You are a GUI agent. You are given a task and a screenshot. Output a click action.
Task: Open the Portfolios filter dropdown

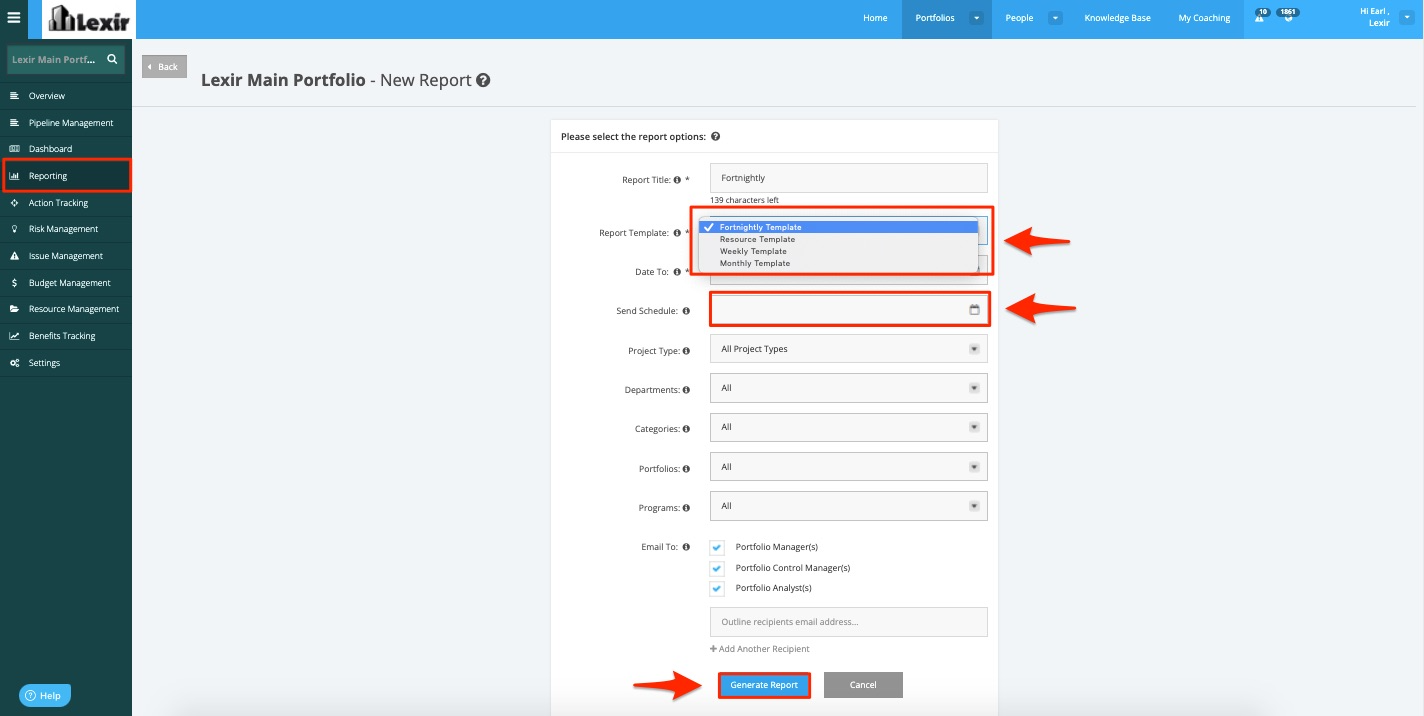coord(848,467)
